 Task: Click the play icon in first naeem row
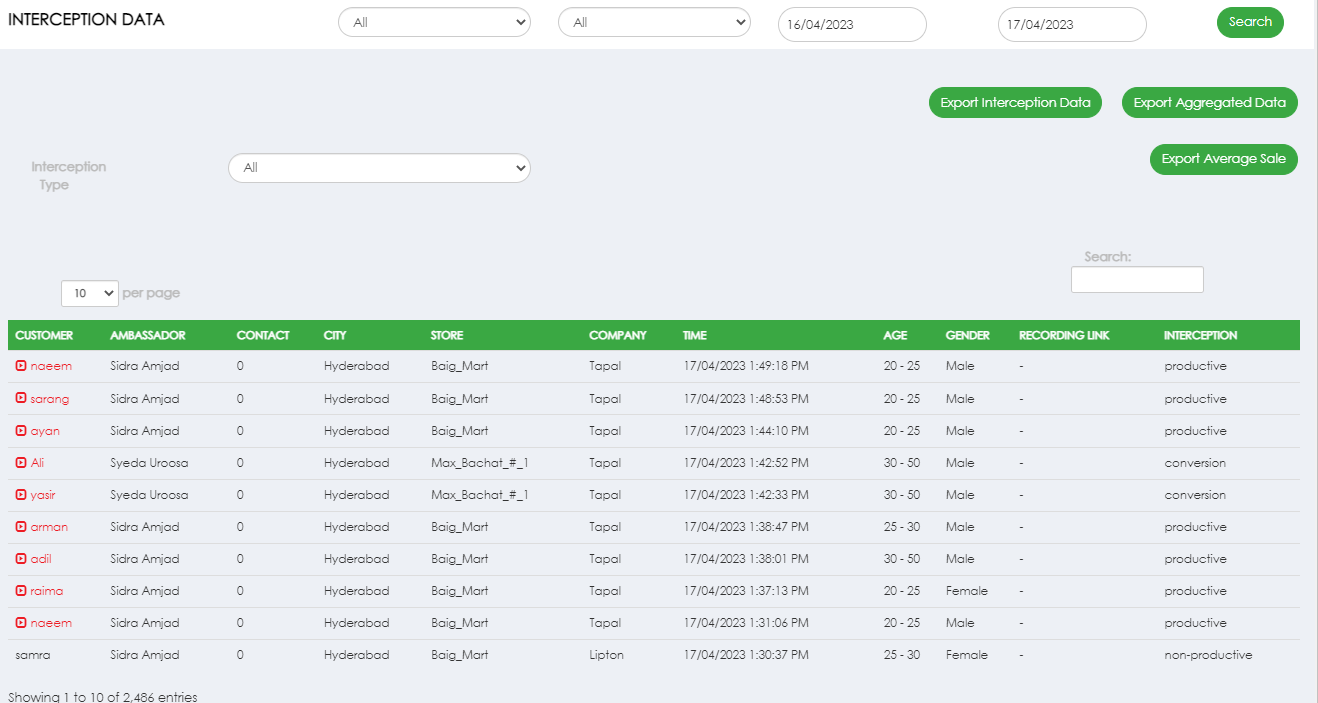pos(21,366)
